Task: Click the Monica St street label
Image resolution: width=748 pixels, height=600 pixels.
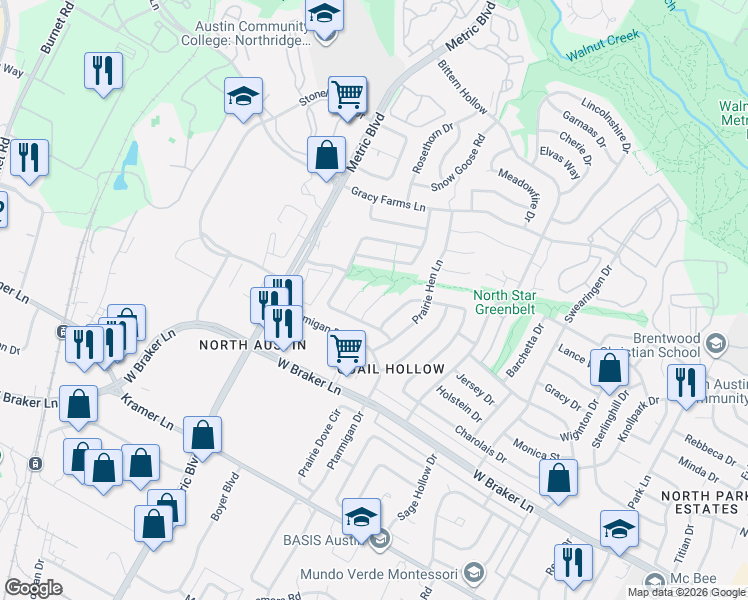Action: tap(537, 449)
